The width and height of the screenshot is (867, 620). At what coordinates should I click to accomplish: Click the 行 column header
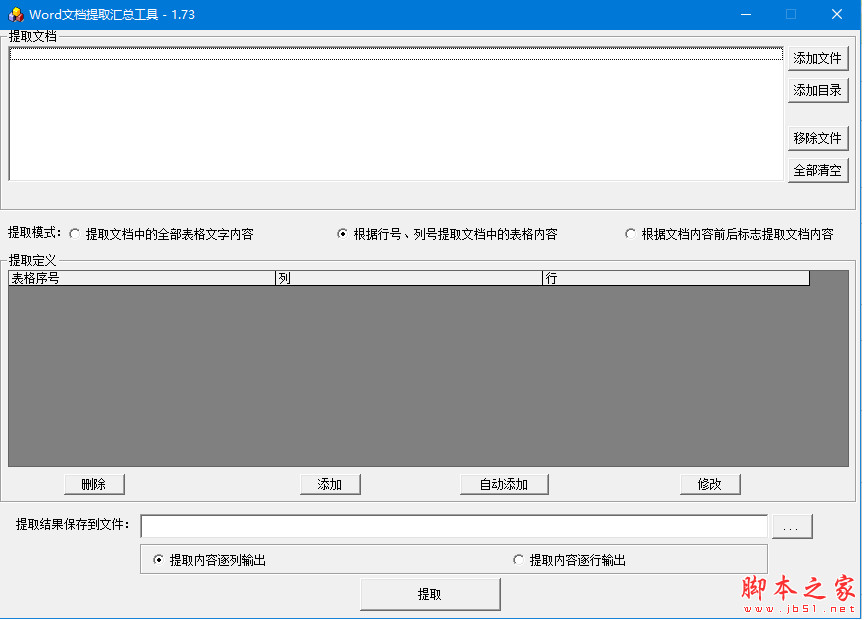click(x=676, y=278)
